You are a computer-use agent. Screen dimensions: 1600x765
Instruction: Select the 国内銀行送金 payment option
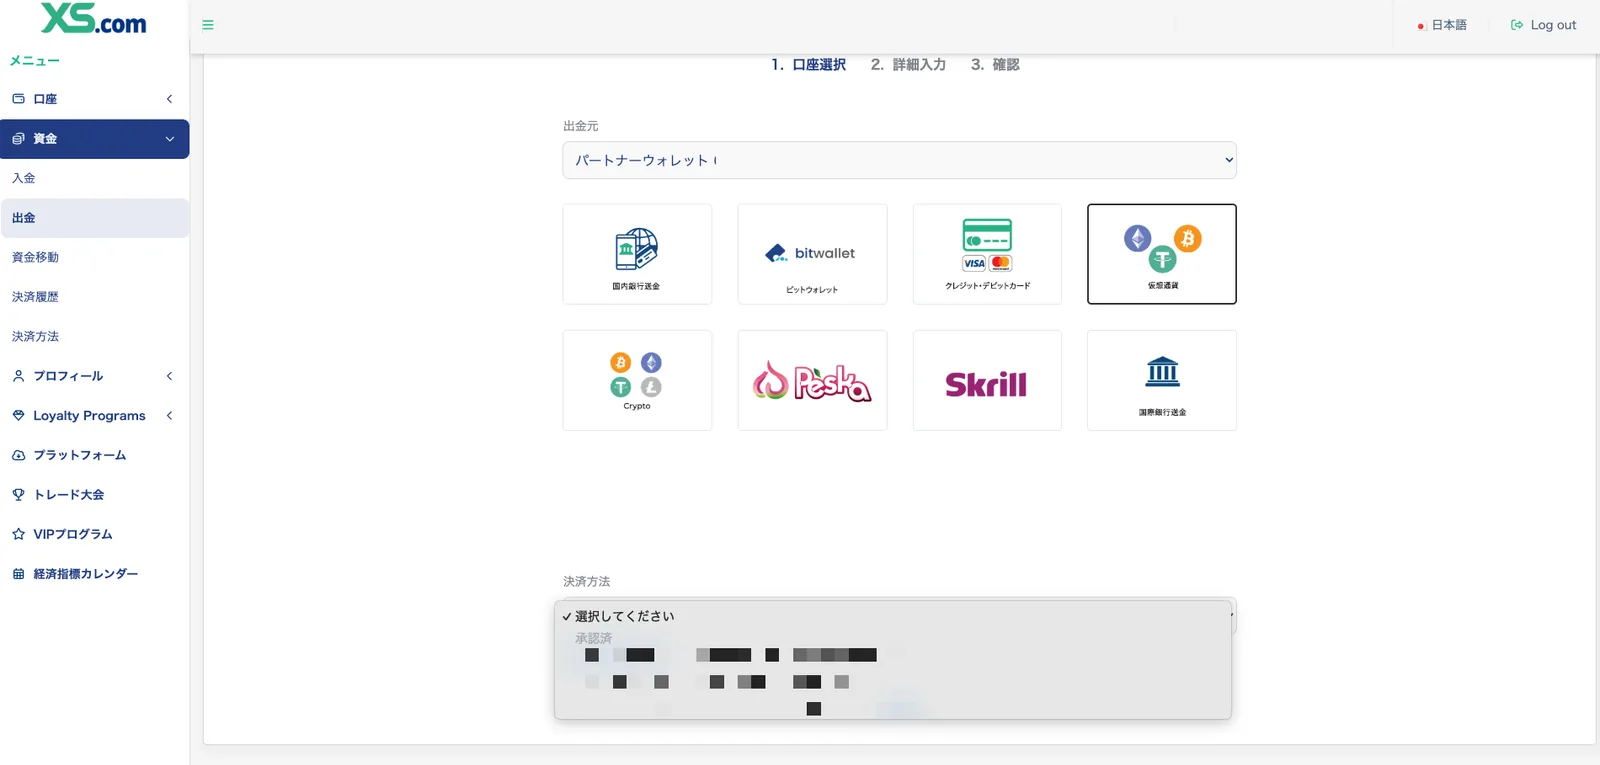tap(637, 254)
